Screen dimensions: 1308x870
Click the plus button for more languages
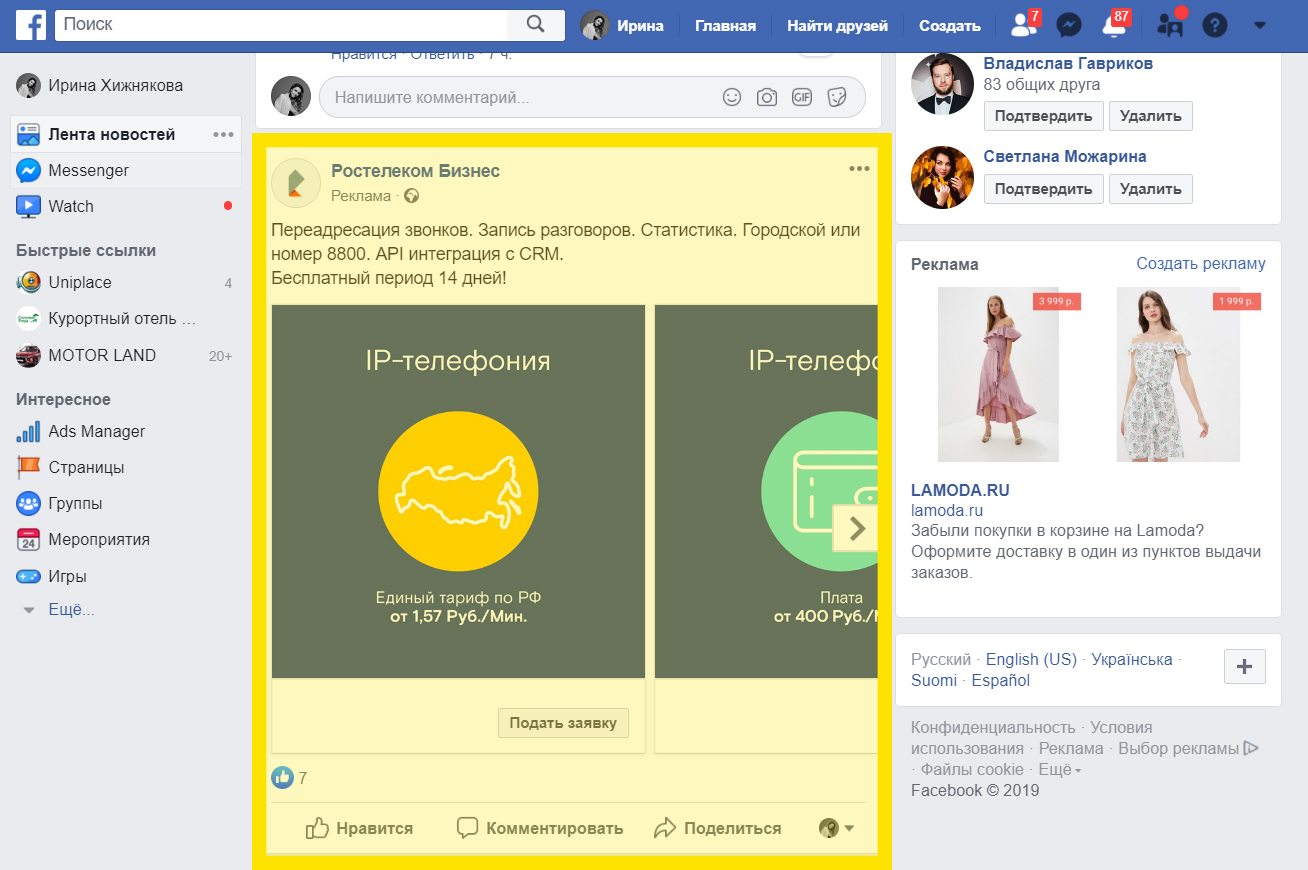click(1245, 666)
